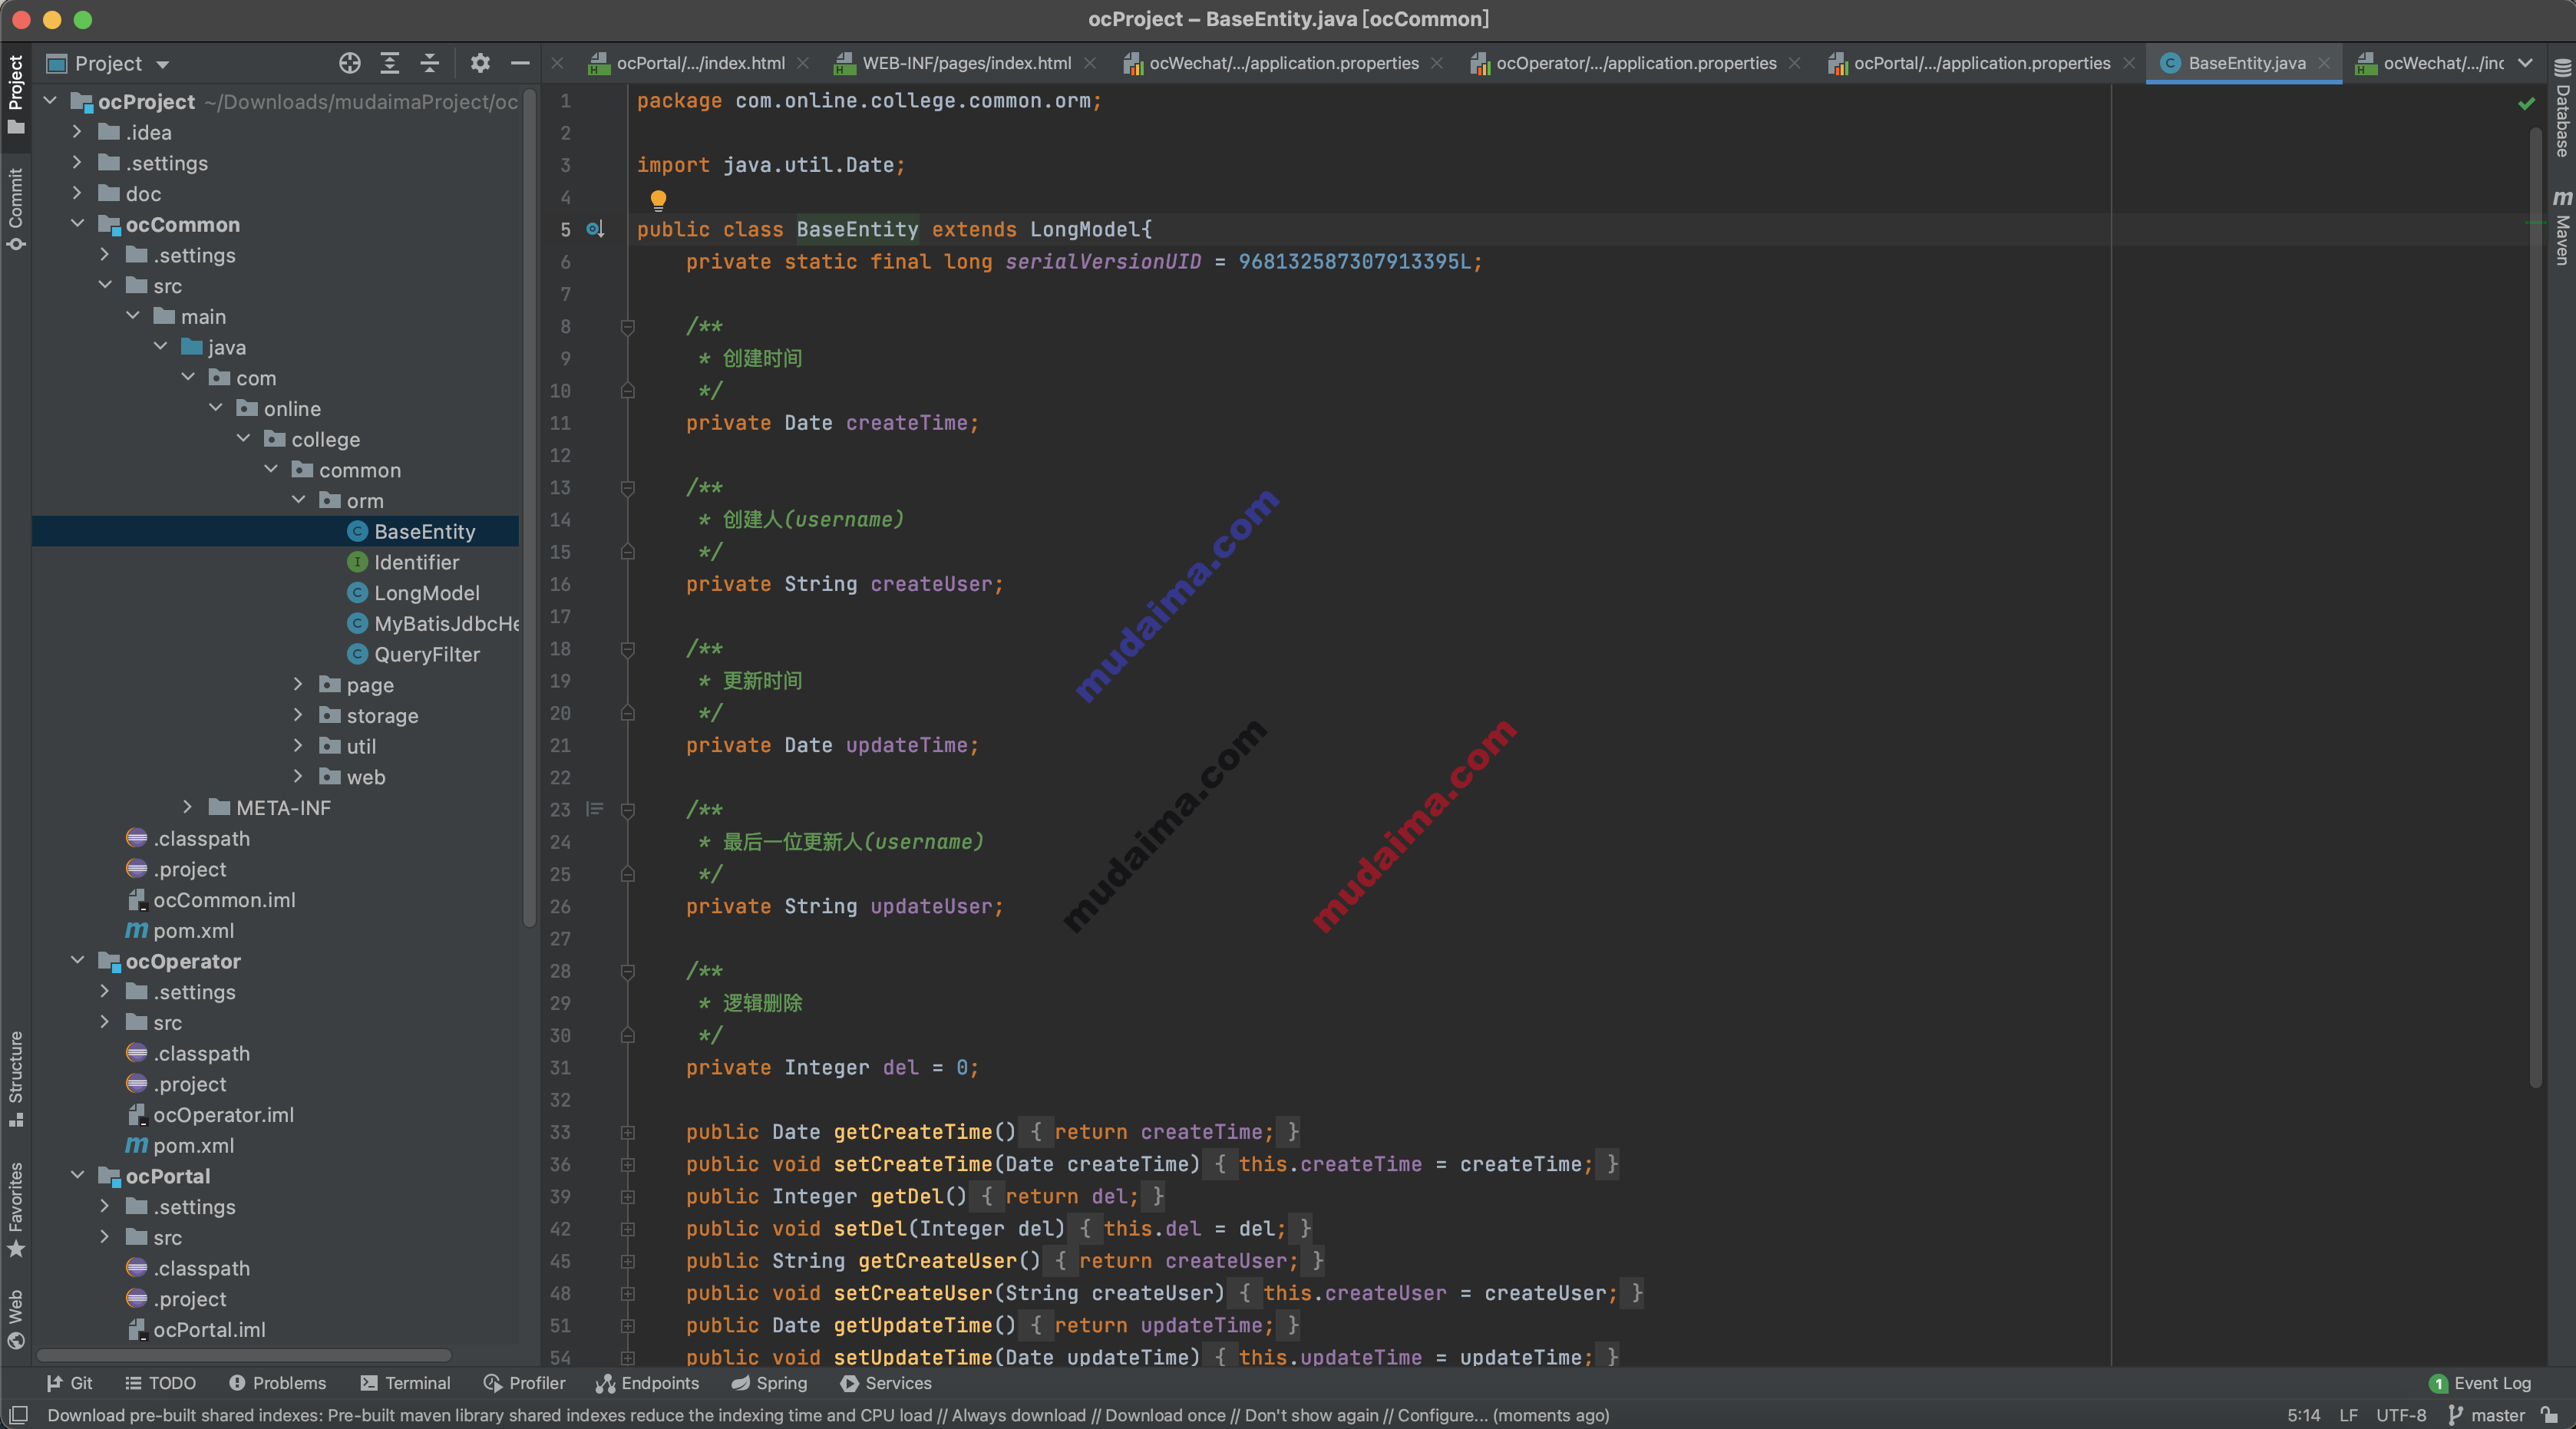Screen dimensions: 2576x1429
Task: Collapse the ocProject root node
Action: pos(50,101)
